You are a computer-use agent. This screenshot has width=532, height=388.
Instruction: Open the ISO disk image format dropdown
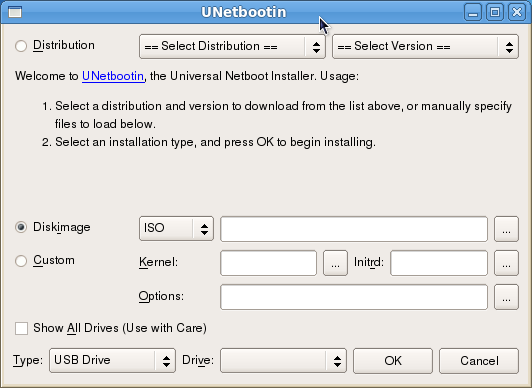(176, 228)
